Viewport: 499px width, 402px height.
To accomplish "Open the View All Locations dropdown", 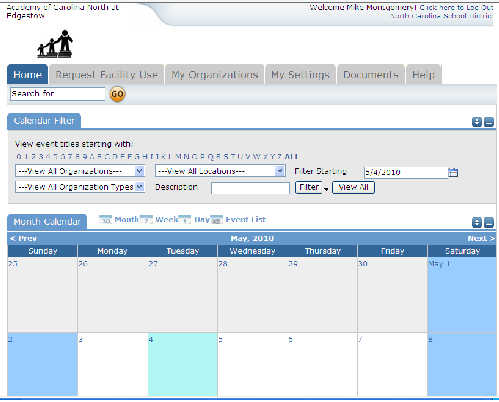I will point(220,171).
